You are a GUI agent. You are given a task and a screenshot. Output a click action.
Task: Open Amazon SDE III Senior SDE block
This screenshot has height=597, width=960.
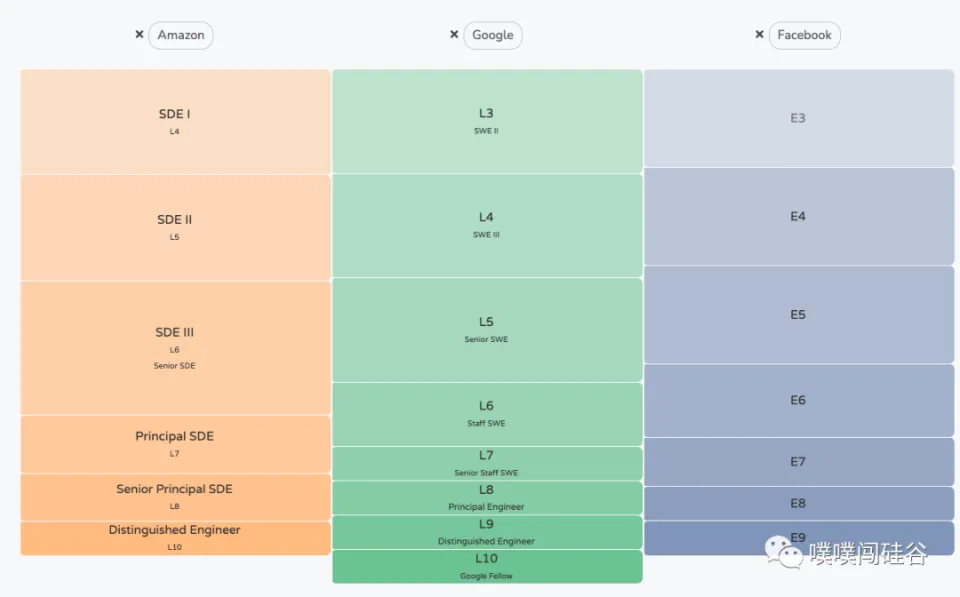point(175,347)
